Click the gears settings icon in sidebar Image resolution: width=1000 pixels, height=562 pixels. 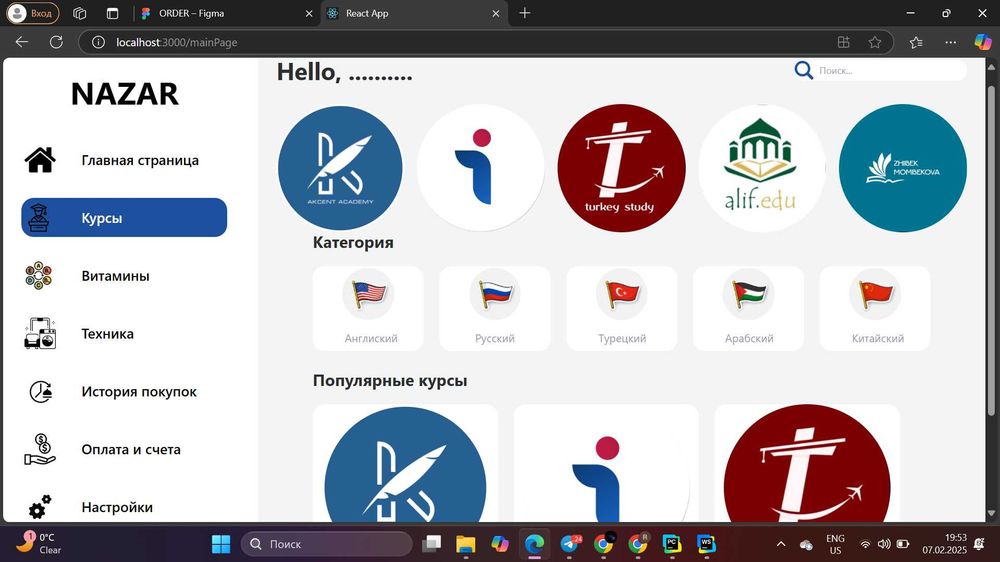coord(40,507)
